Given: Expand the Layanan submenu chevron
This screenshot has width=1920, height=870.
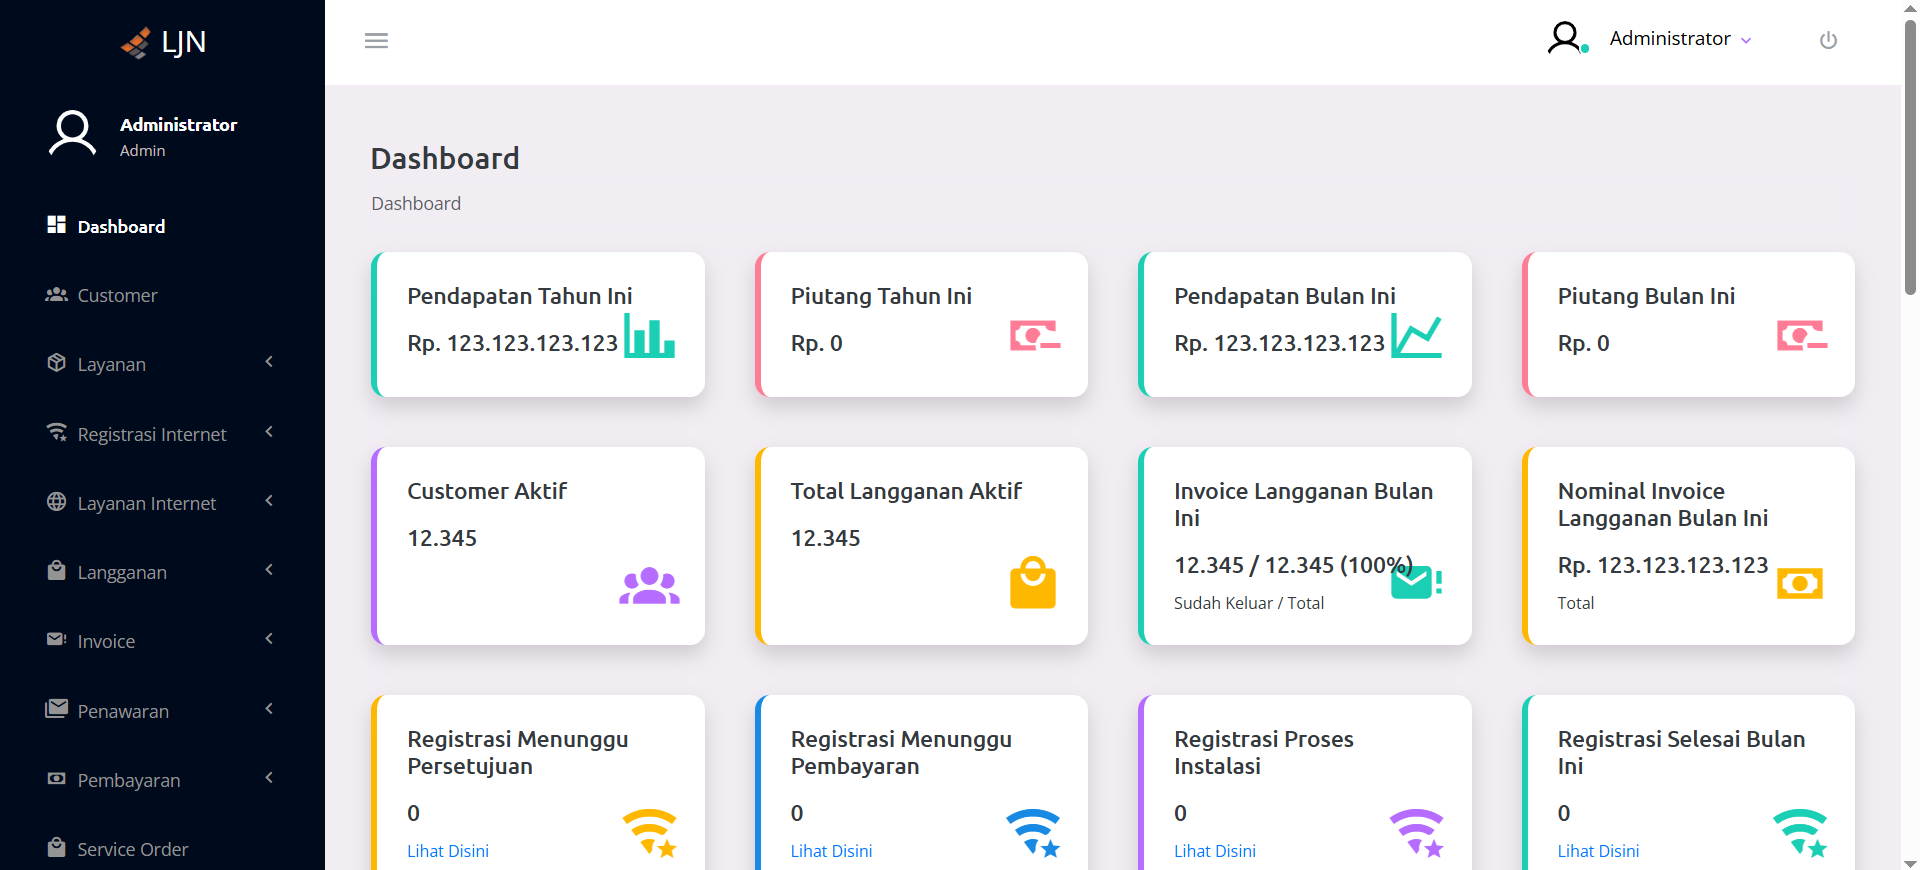Looking at the screenshot, I should click(269, 362).
